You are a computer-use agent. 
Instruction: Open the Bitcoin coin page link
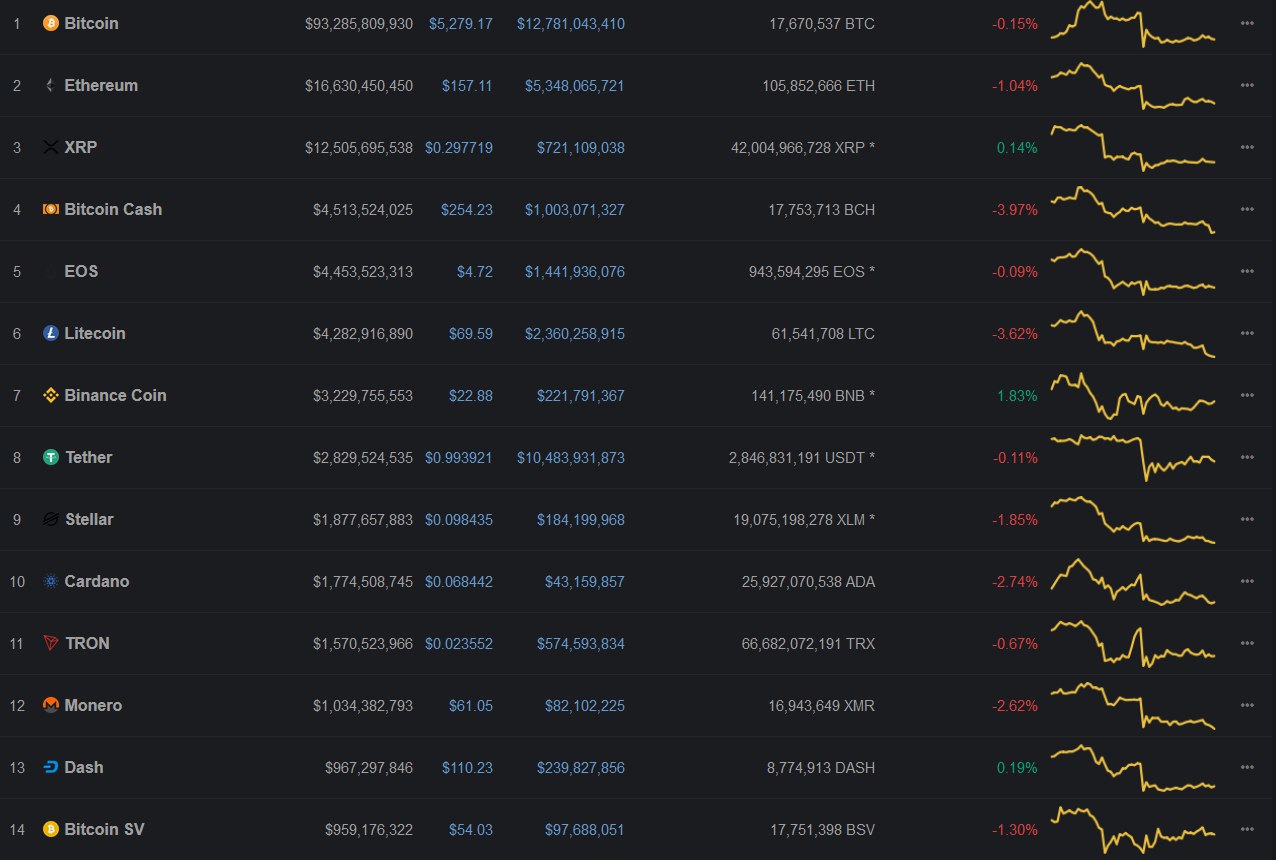[91, 23]
